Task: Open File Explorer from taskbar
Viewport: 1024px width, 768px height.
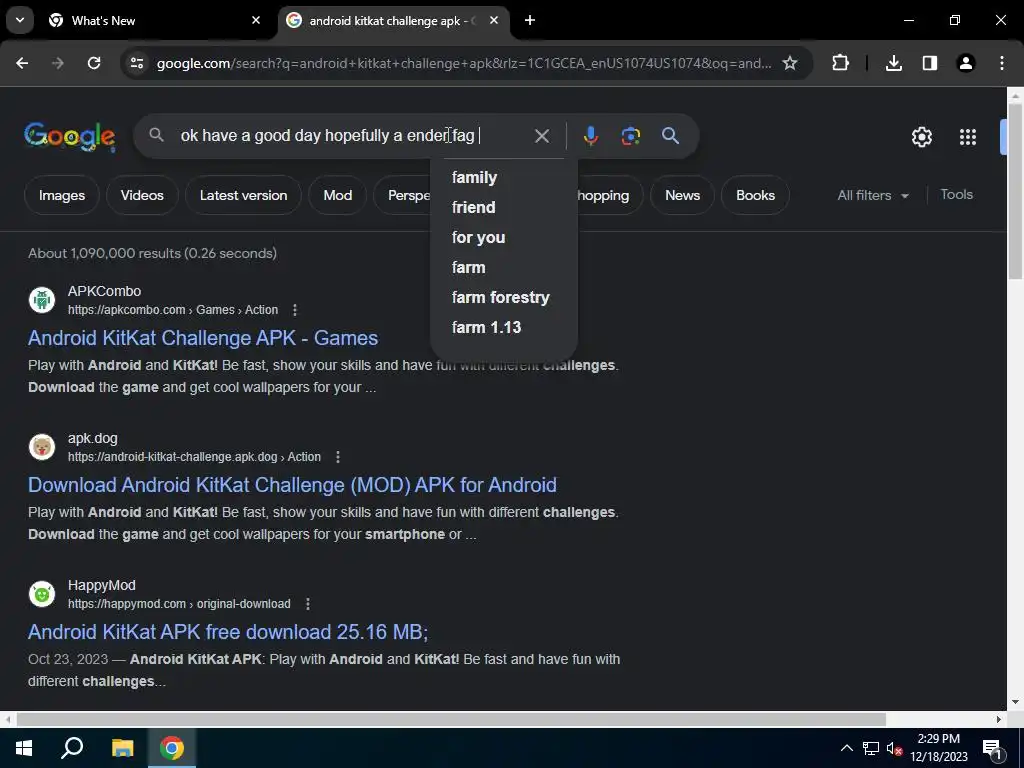Action: point(122,748)
